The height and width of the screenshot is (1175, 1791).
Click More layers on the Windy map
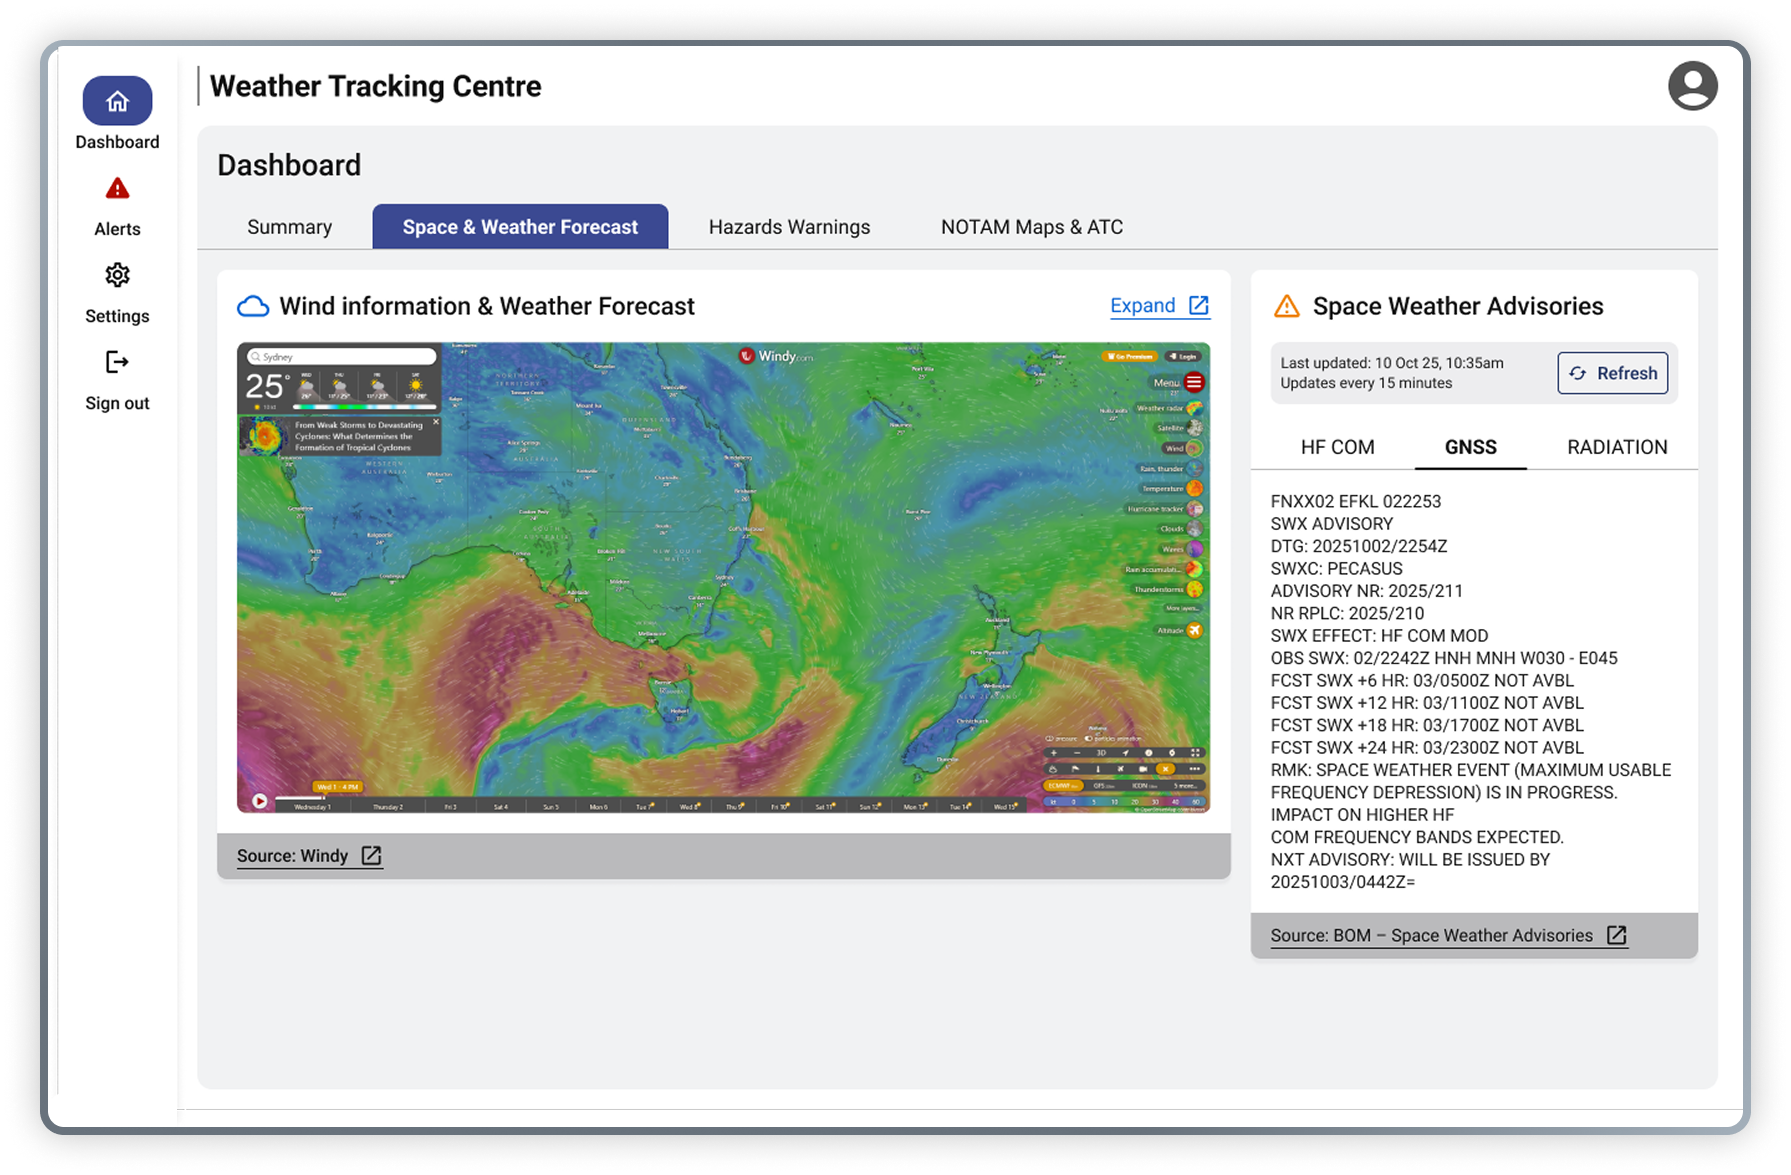click(x=1182, y=608)
